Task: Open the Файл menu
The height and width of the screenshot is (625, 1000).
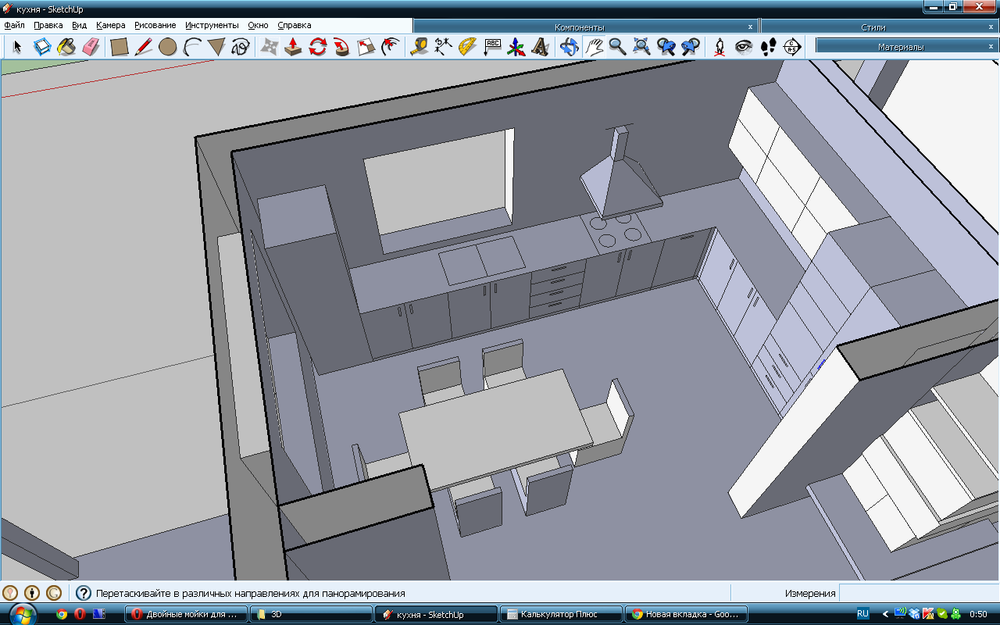Action: click(14, 25)
